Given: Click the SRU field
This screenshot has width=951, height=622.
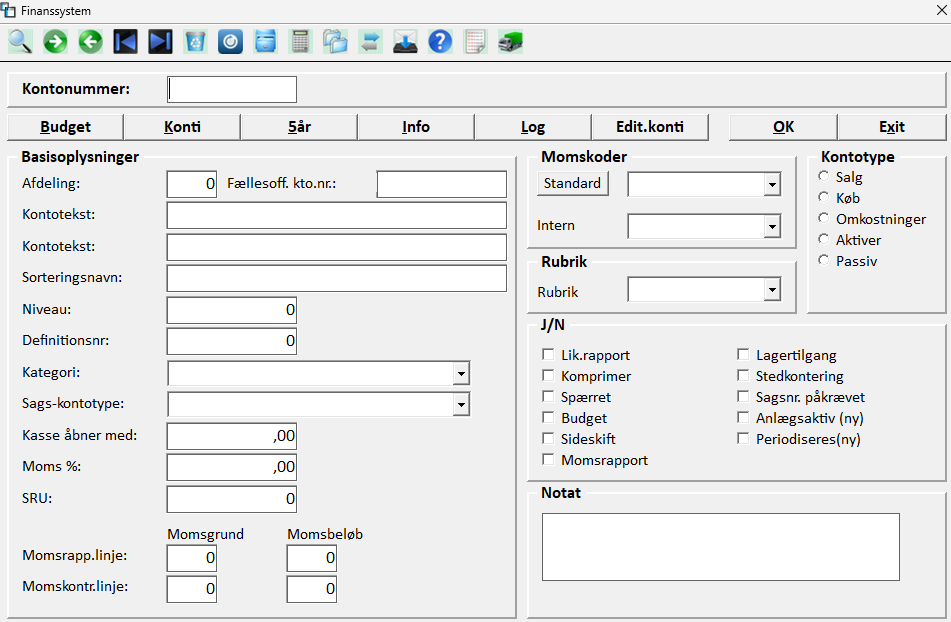Looking at the screenshot, I should pos(232,499).
